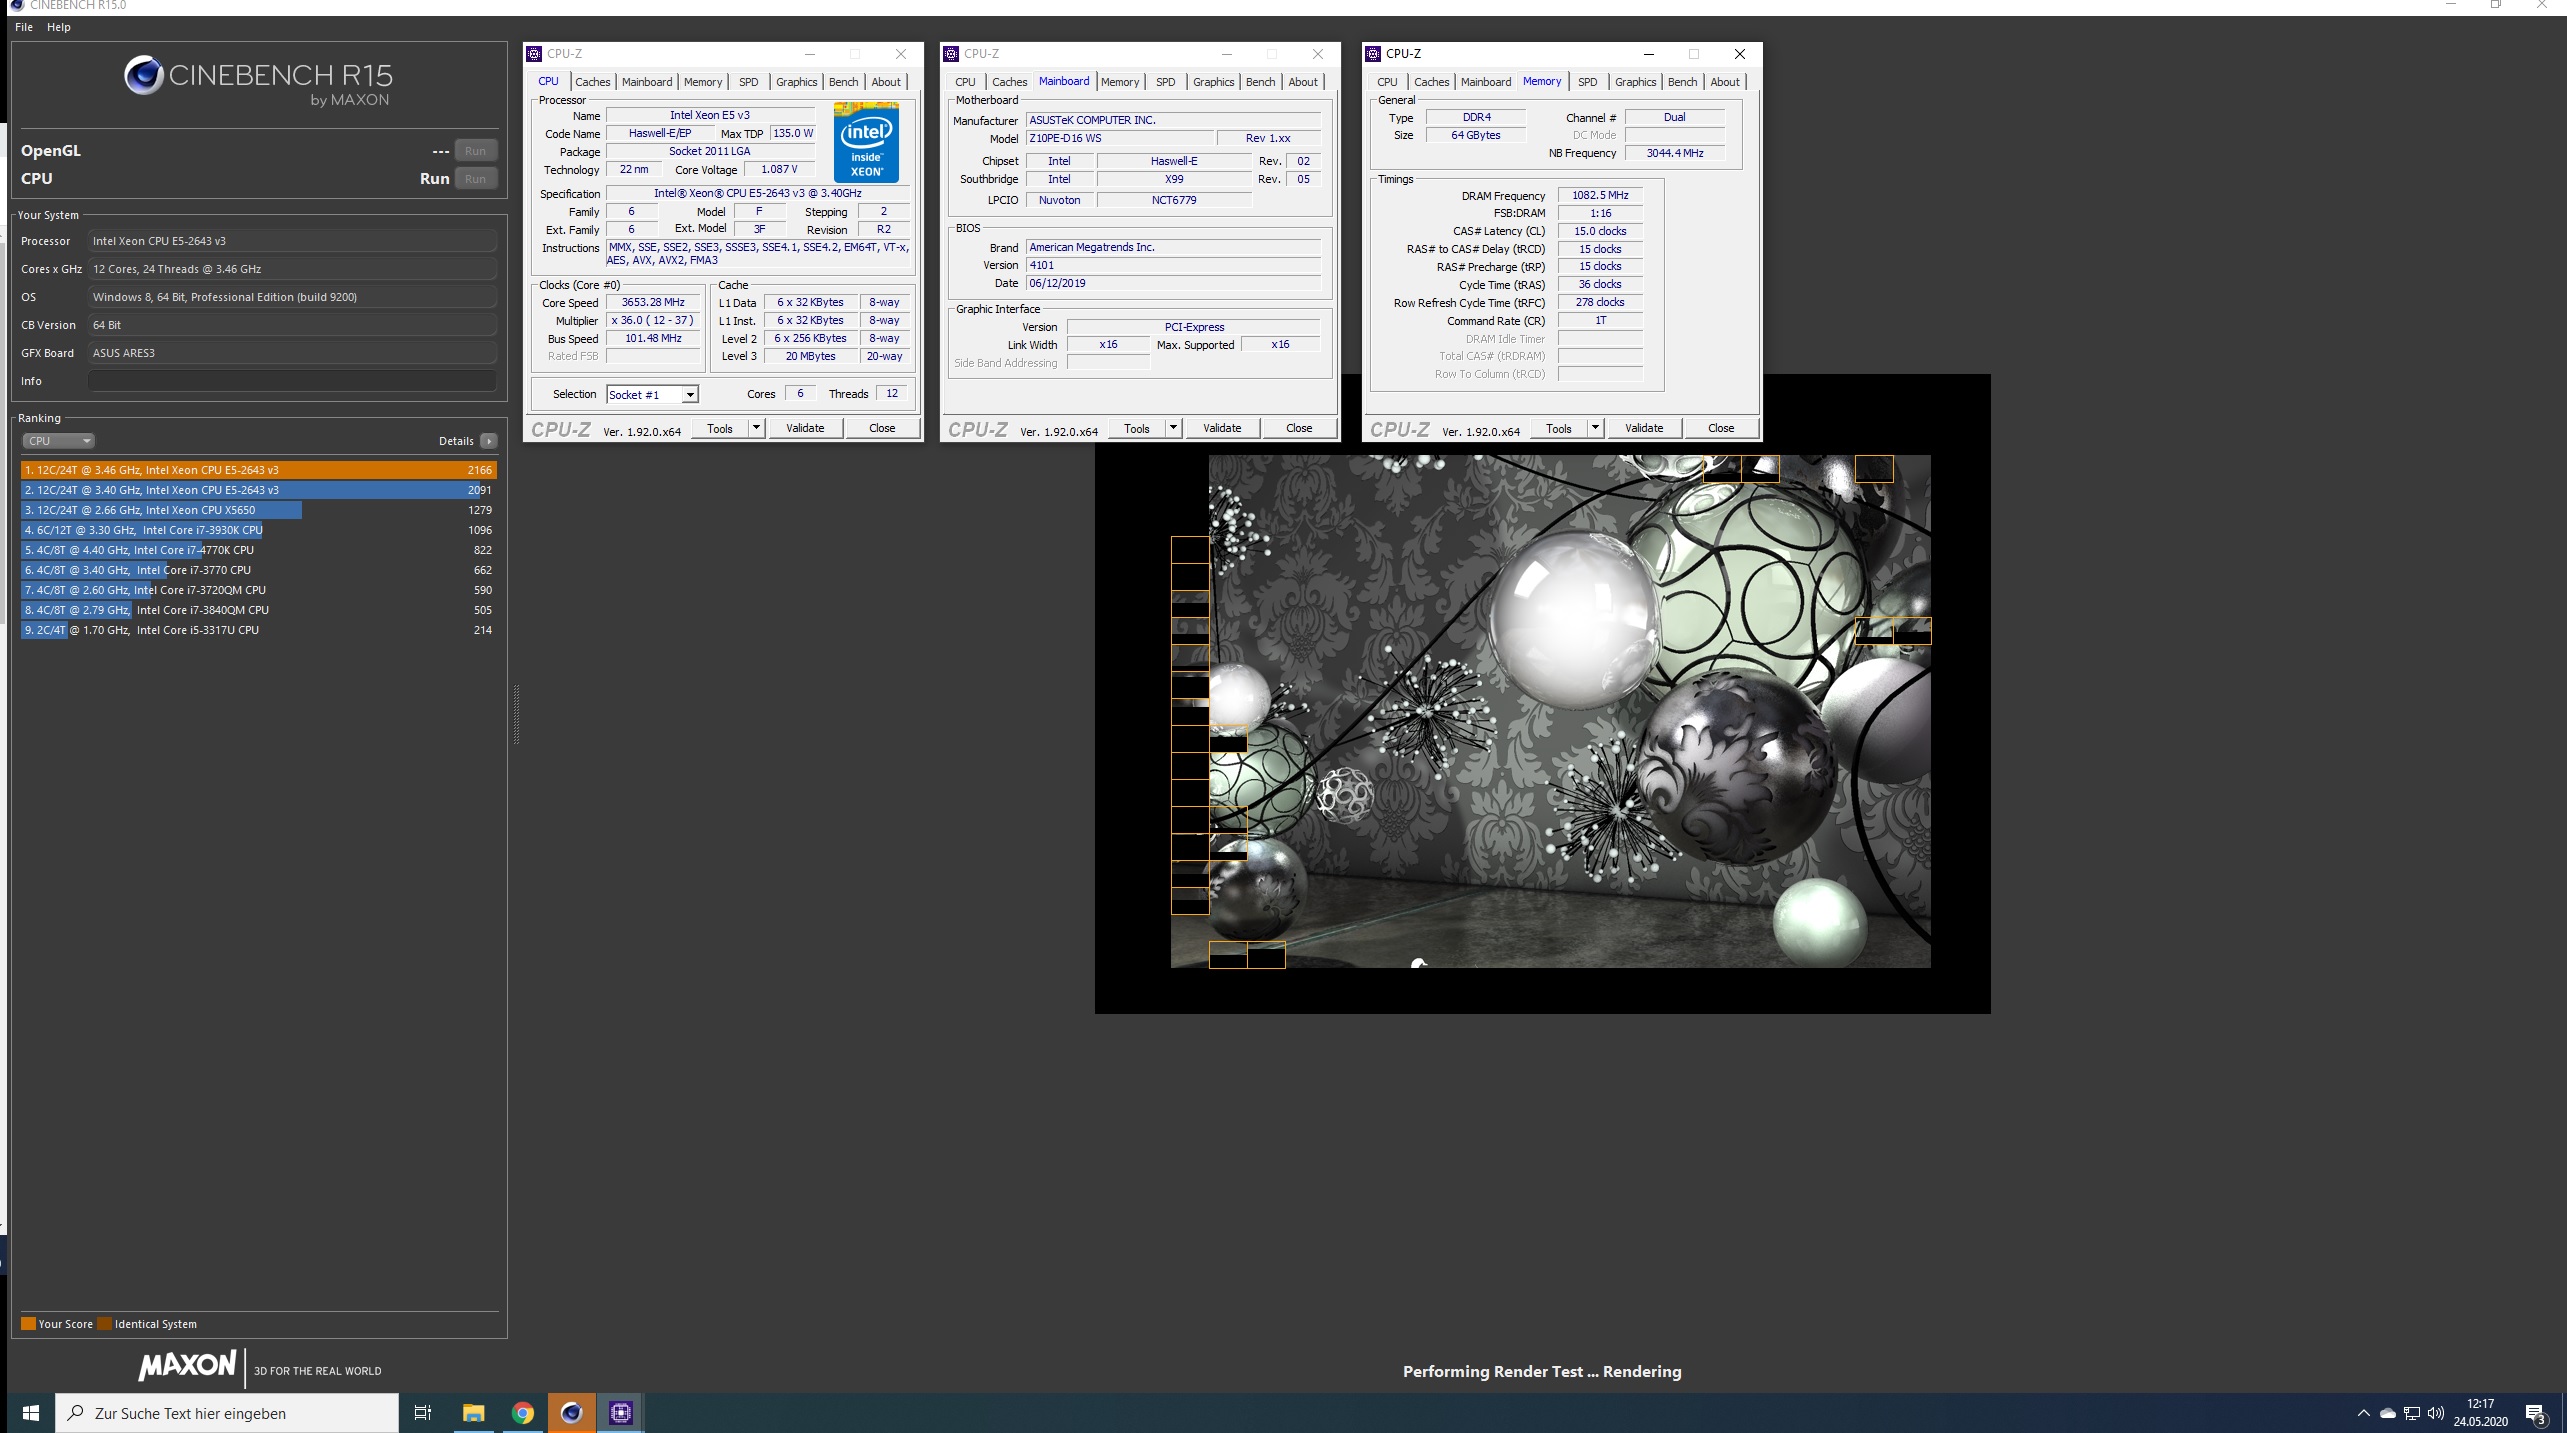Click Validate in first CPU-Z window
This screenshot has width=2567, height=1433.
[805, 428]
